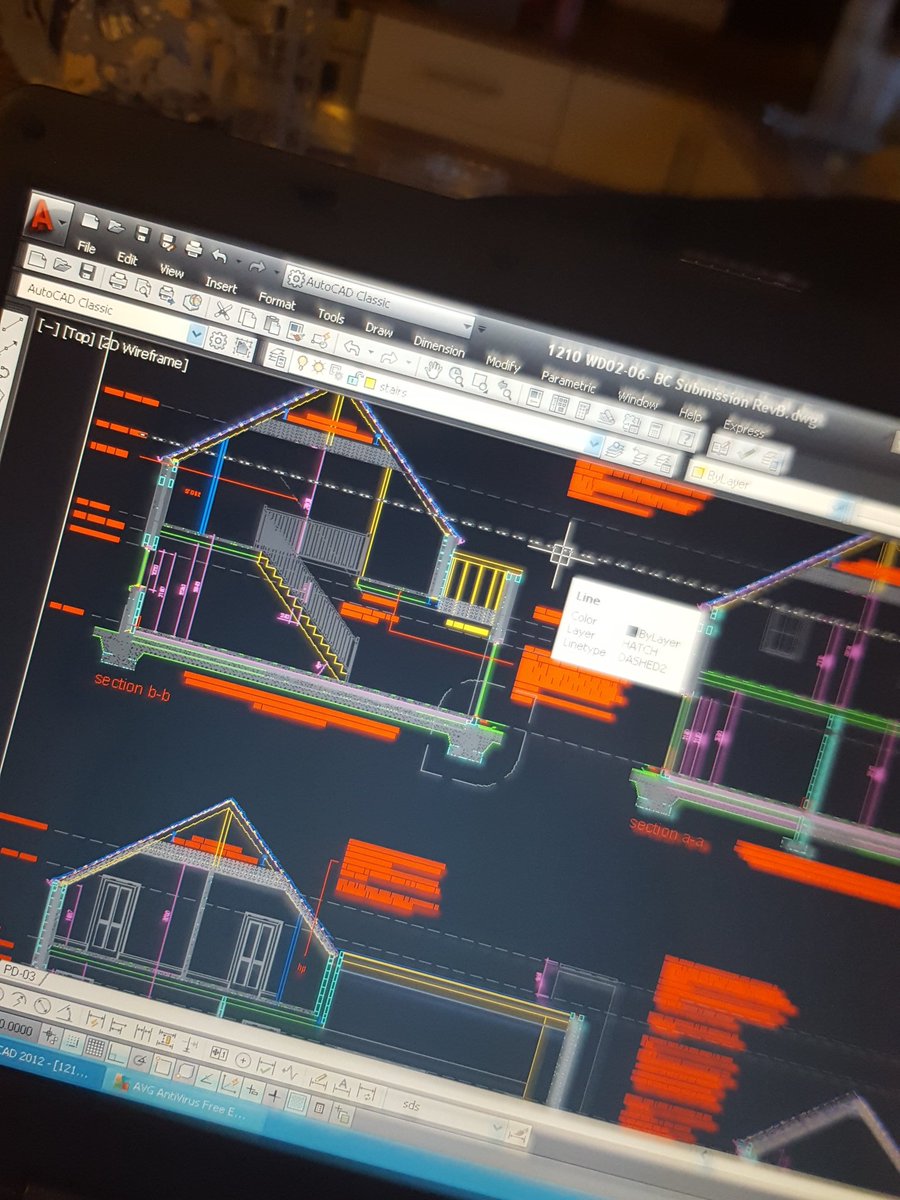Viewport: 900px width, 1200px height.
Task: Open the Insert menu
Action: (221, 285)
